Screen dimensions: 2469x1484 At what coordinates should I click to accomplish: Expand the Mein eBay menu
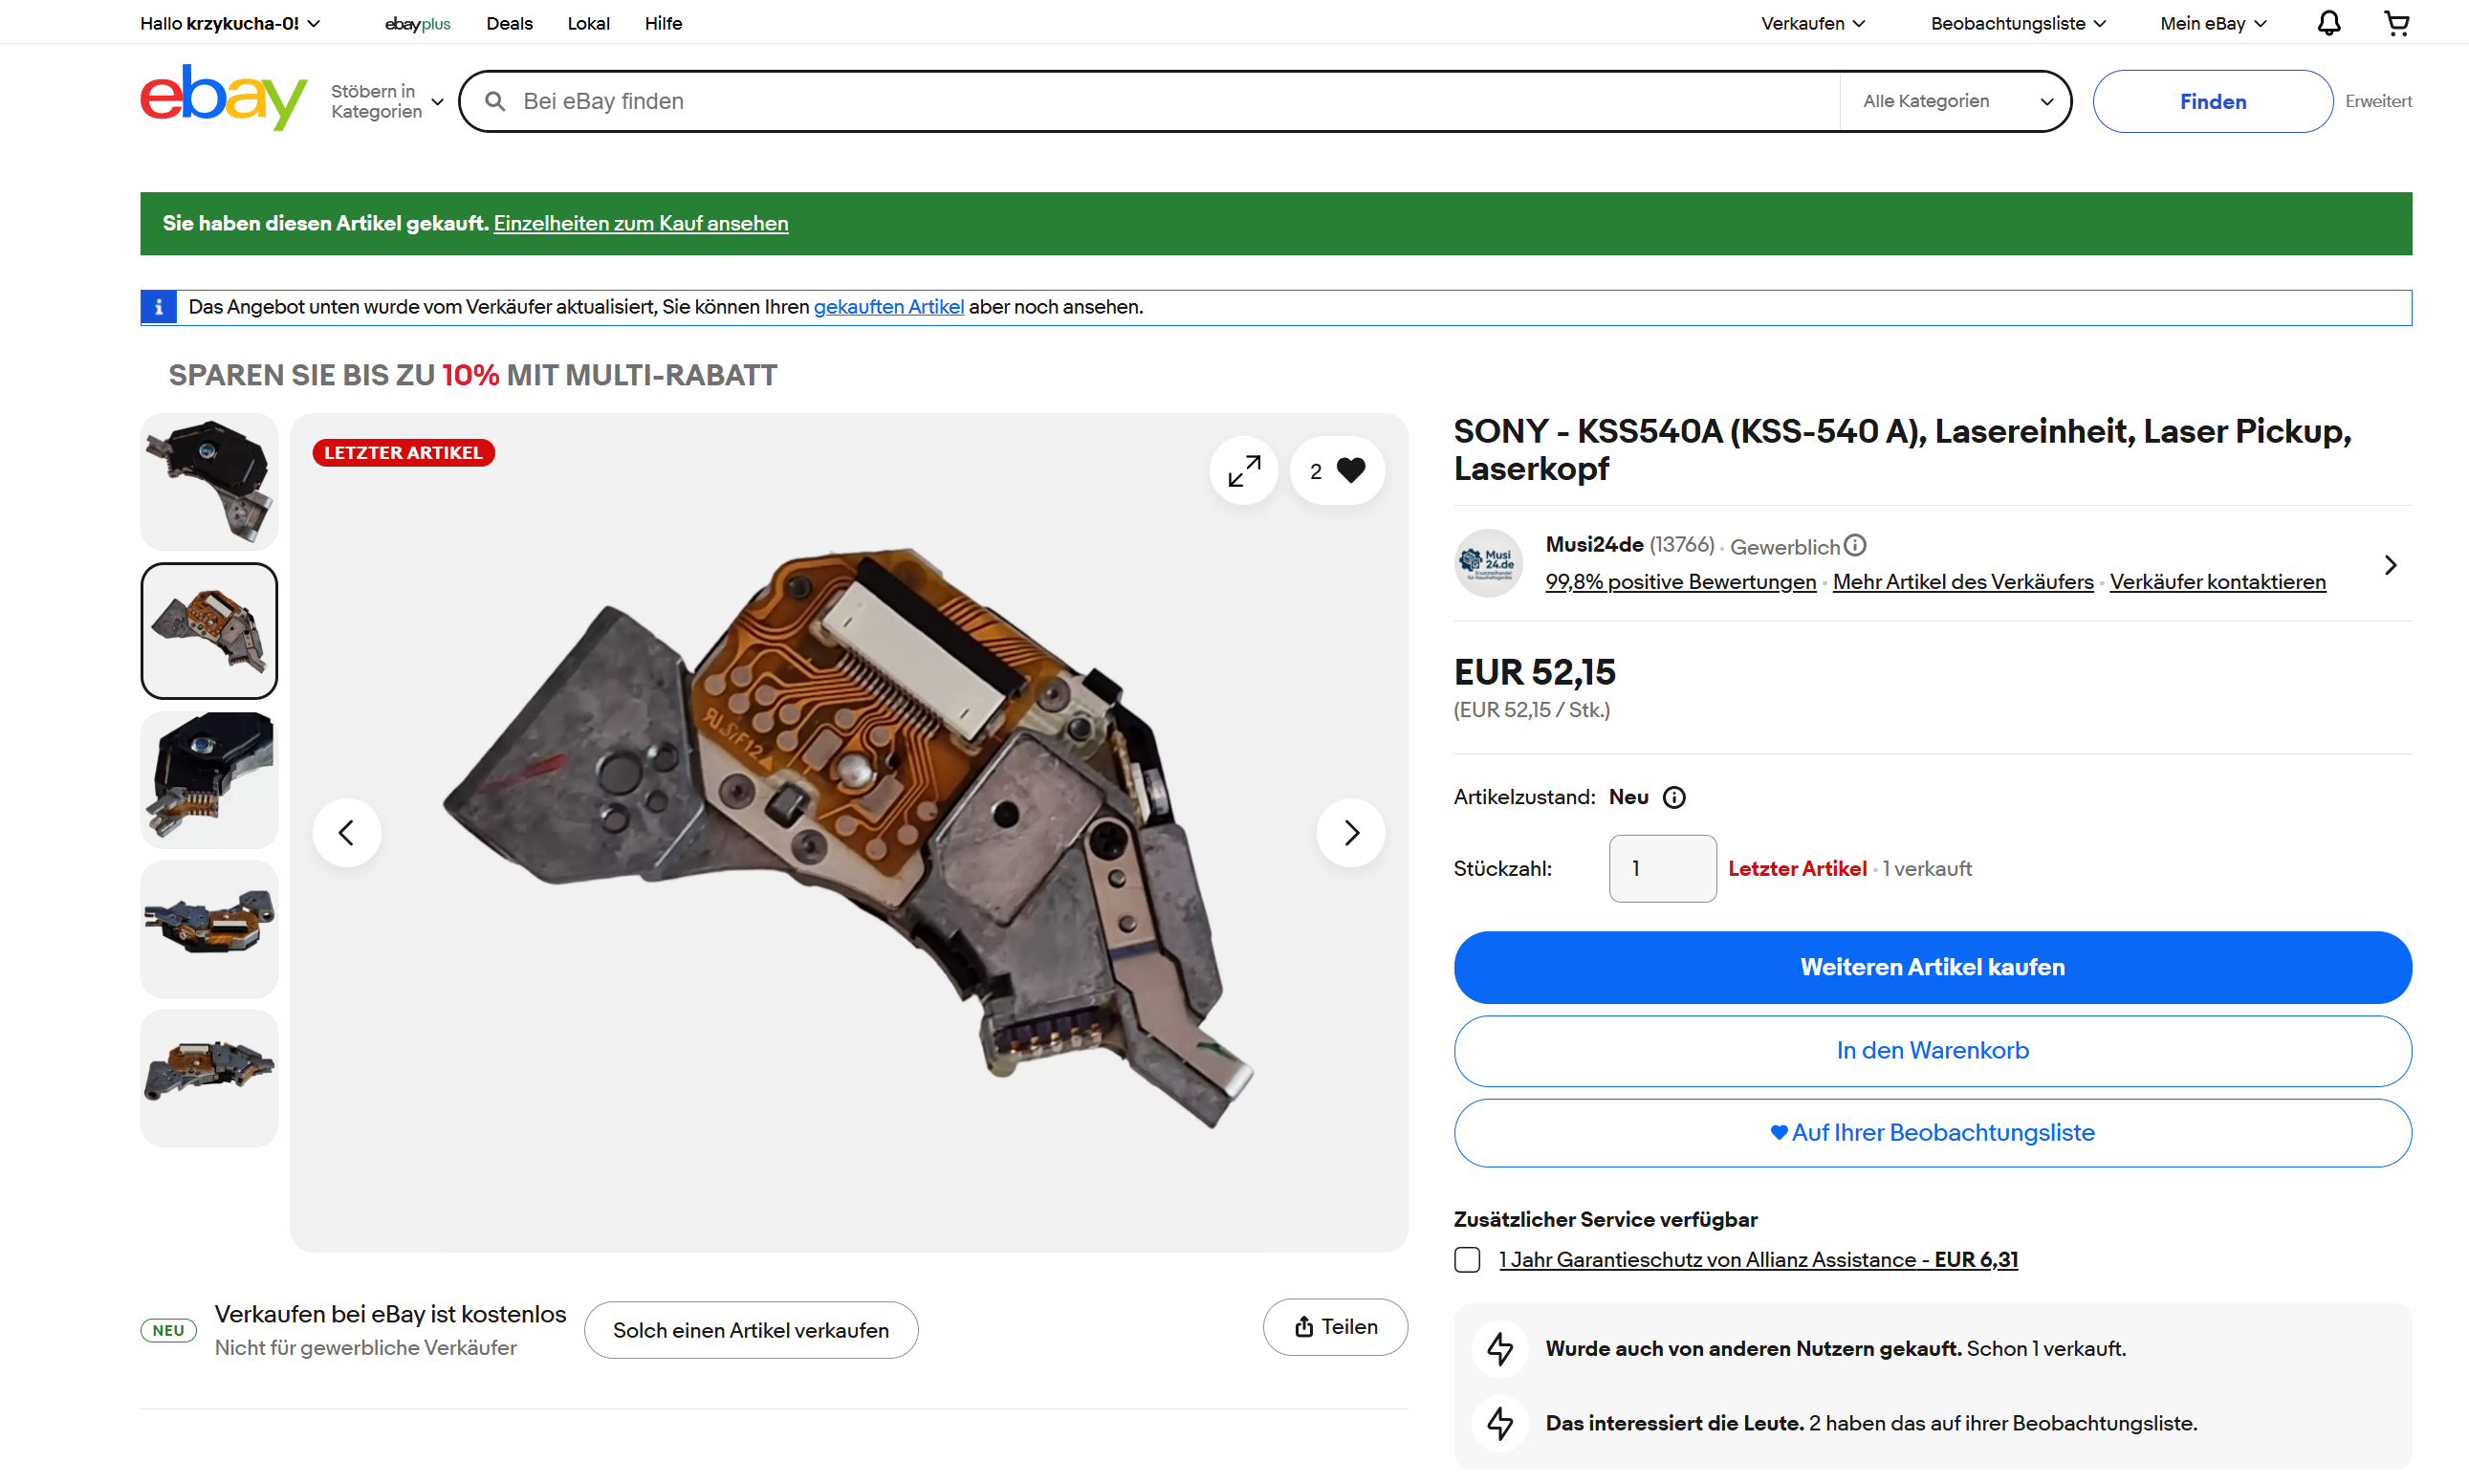pyautogui.click(x=2213, y=23)
